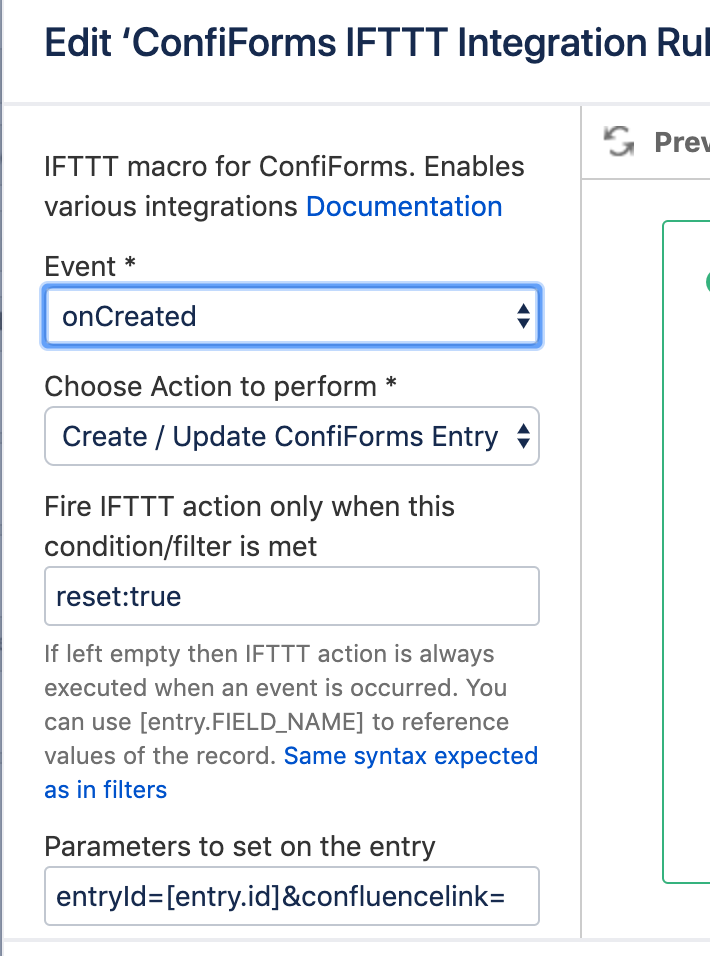Click the Event required field label
The image size is (710, 956).
74,266
